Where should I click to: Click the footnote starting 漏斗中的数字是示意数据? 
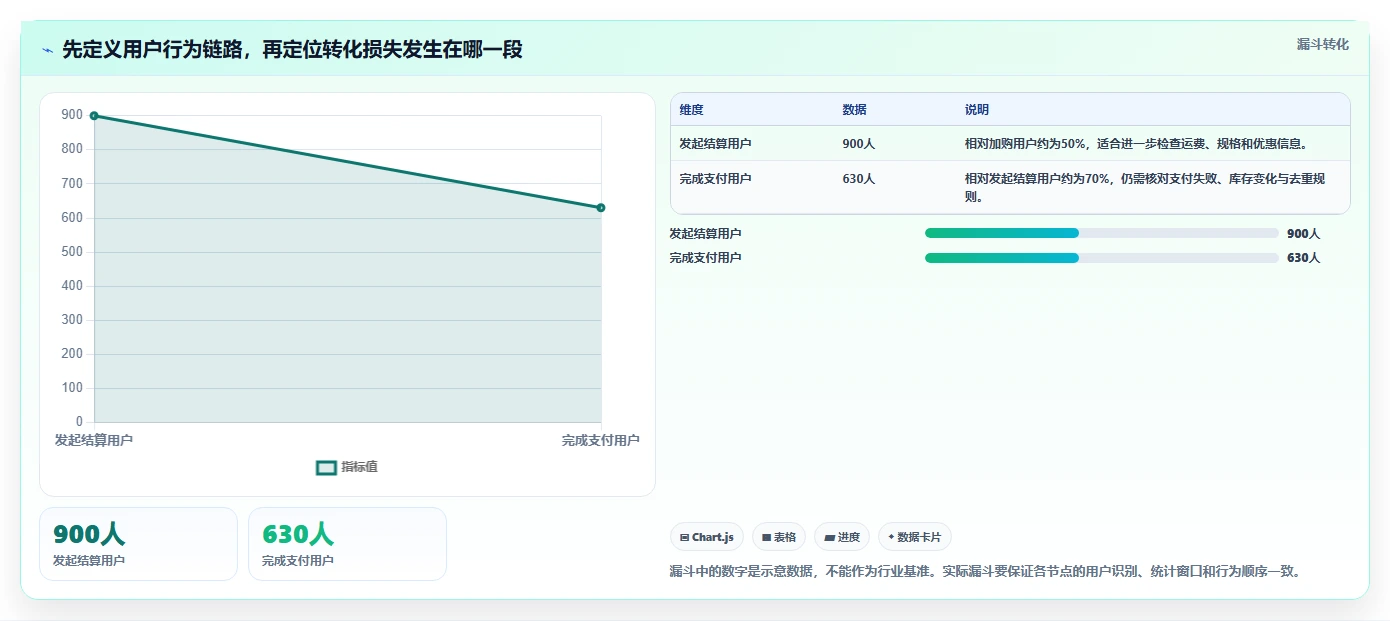pyautogui.click(x=986, y=572)
